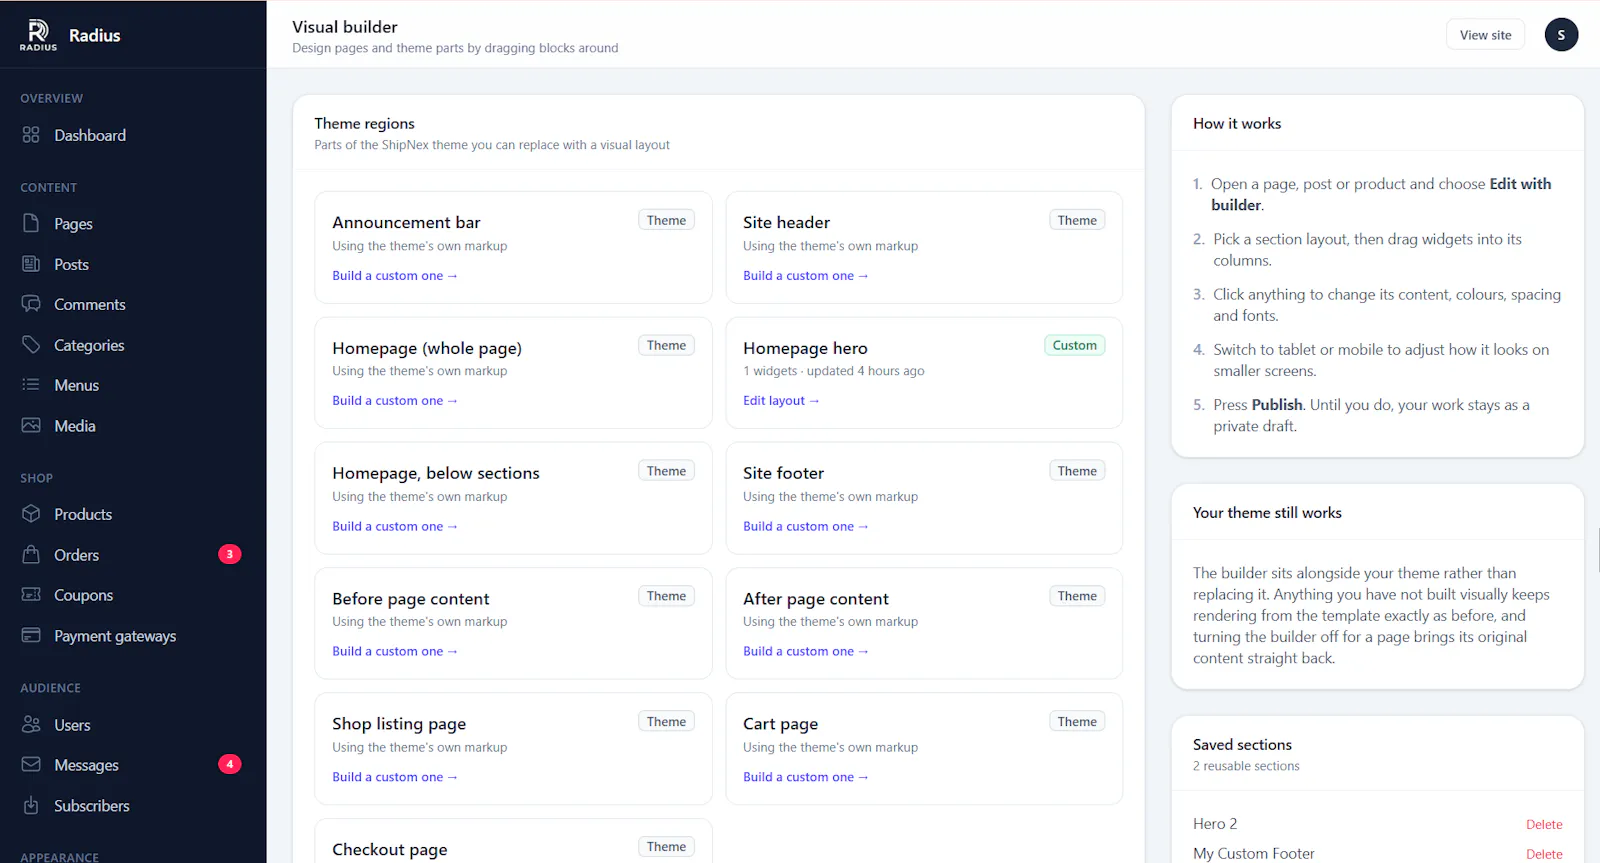This screenshot has width=1600, height=863.
Task: Delete the My Custom Footer section
Action: coord(1544,855)
